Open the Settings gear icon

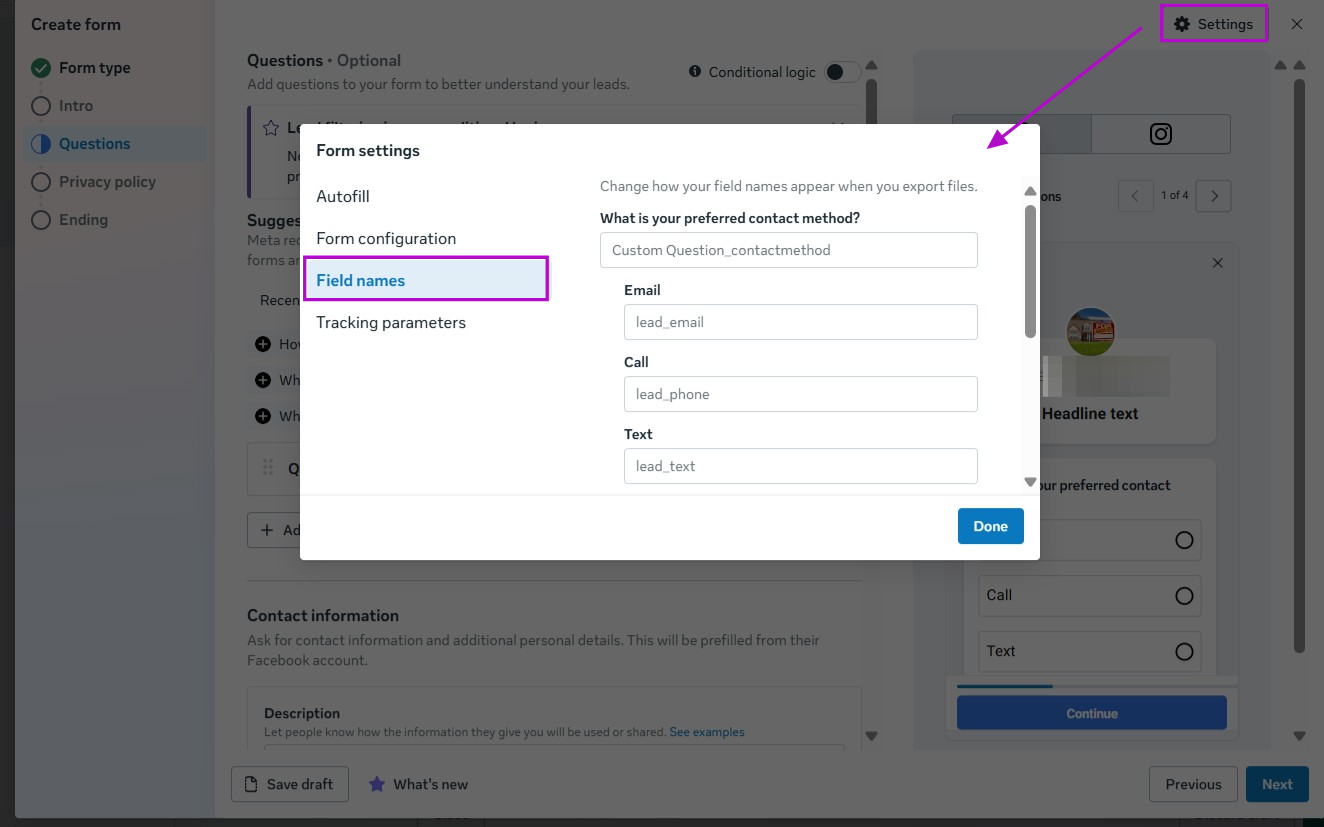[x=1182, y=24]
